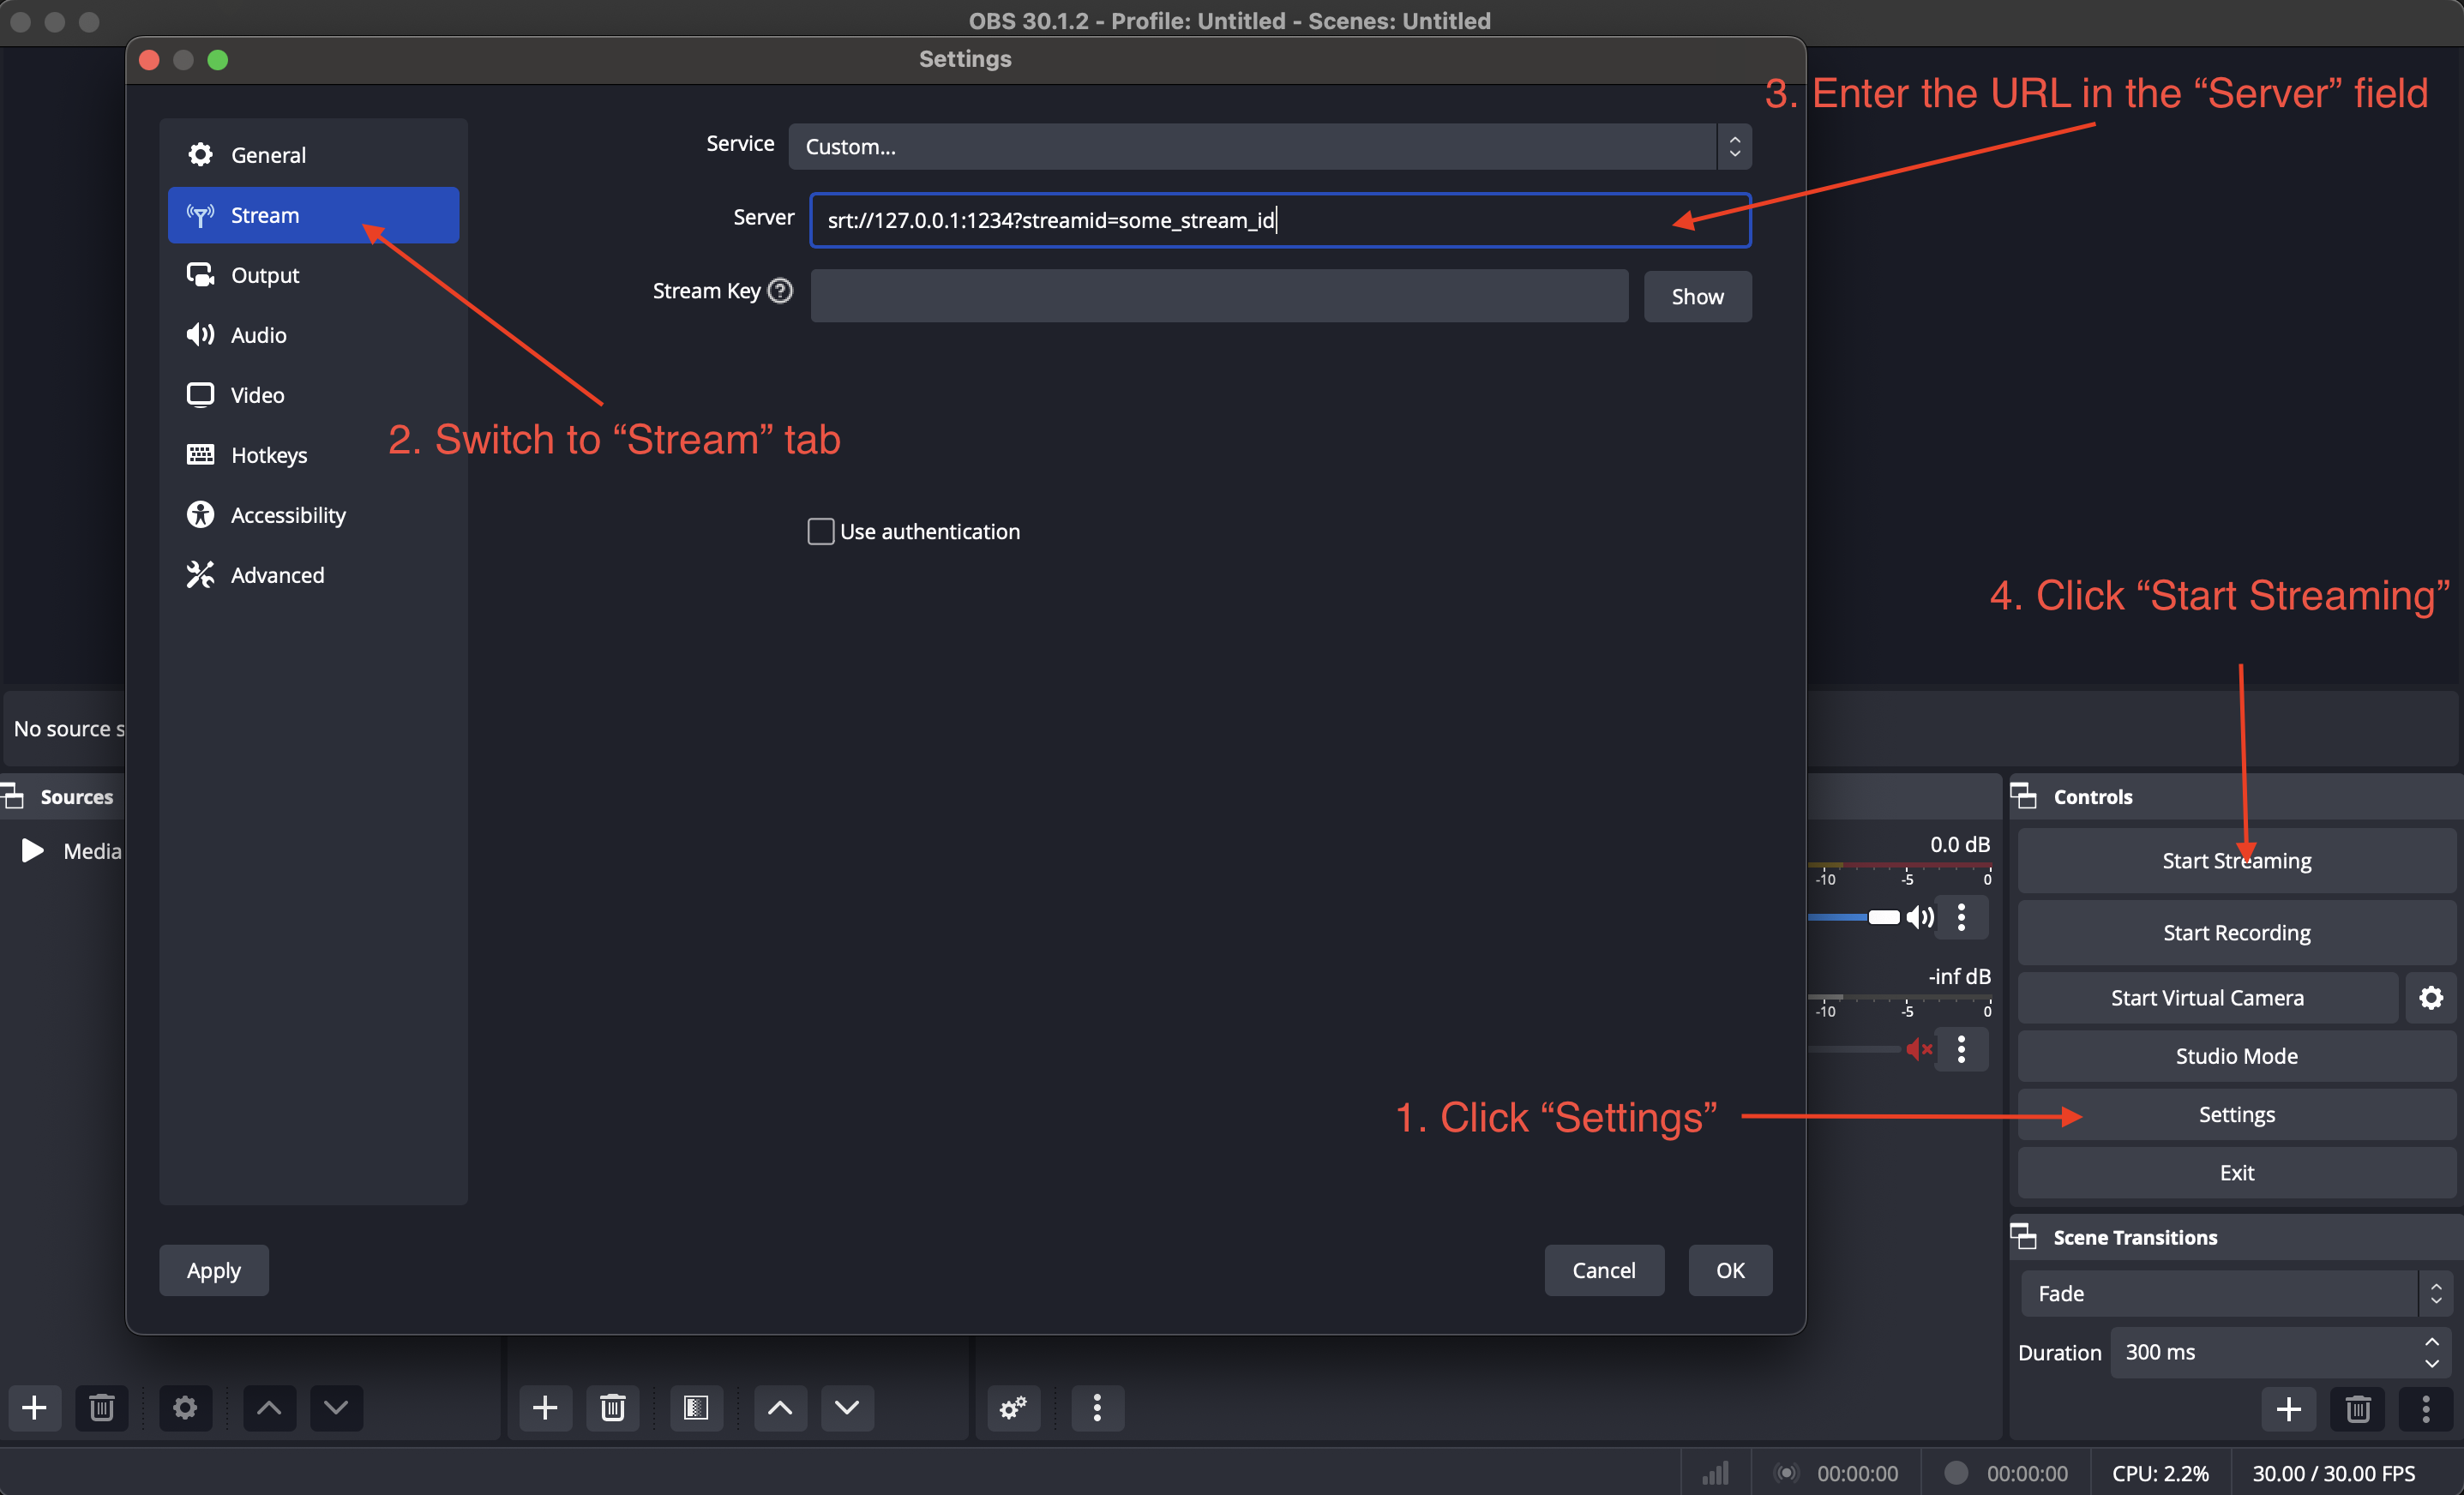Reveal stream key with Show button
The width and height of the screenshot is (2464, 1495).
1696,296
